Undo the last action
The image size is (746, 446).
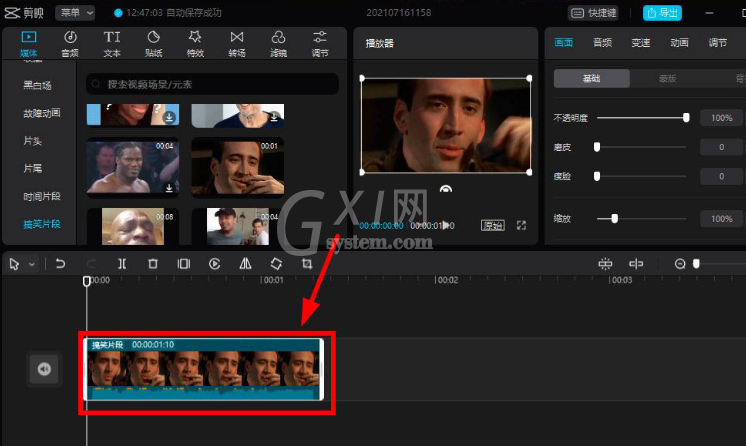[x=60, y=264]
